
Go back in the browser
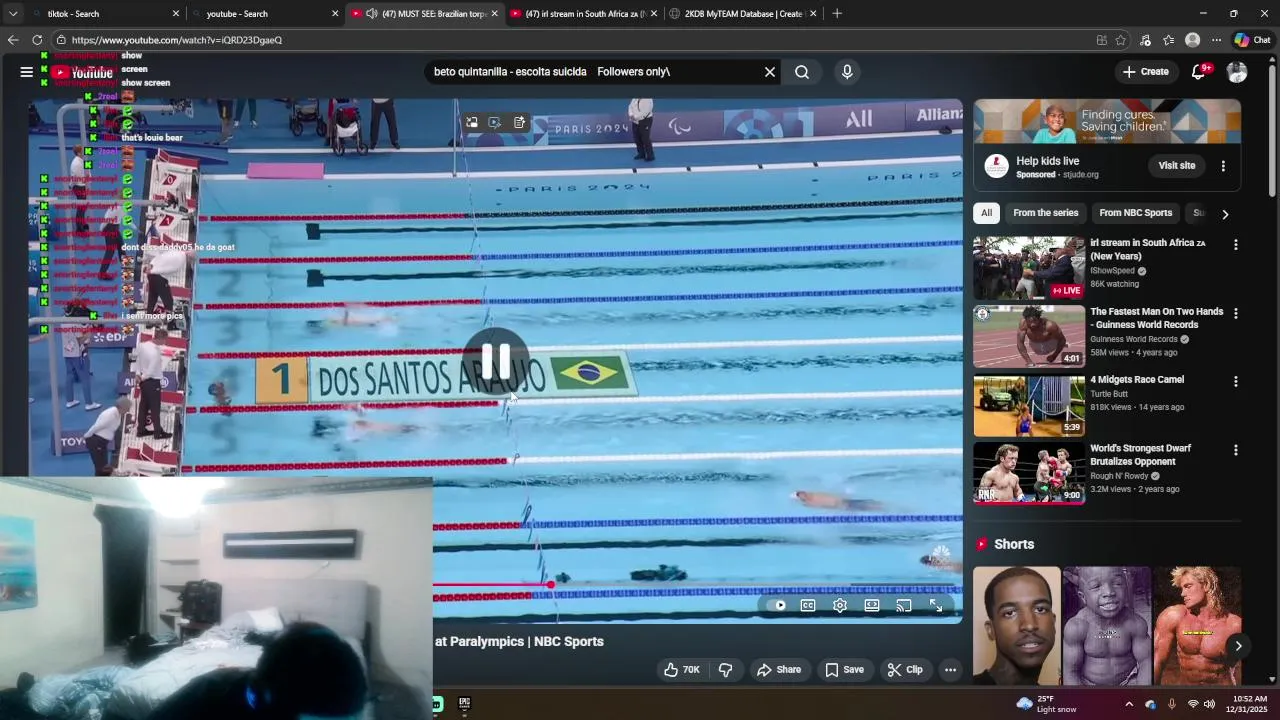(13, 40)
